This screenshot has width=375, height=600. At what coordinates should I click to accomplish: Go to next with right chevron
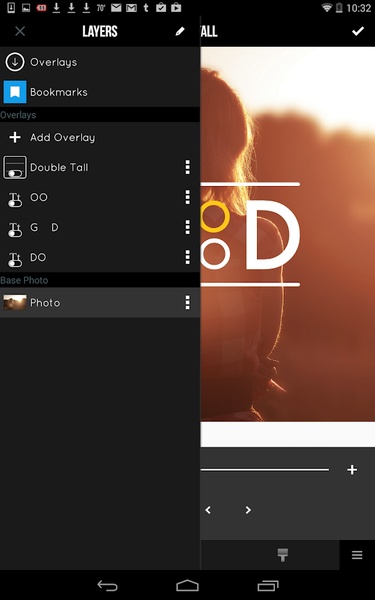pyautogui.click(x=248, y=510)
